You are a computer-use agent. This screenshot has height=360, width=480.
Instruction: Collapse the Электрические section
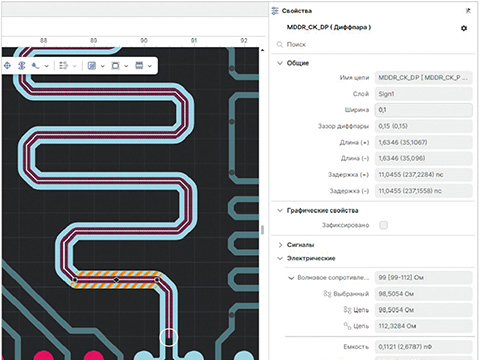pos(280,258)
